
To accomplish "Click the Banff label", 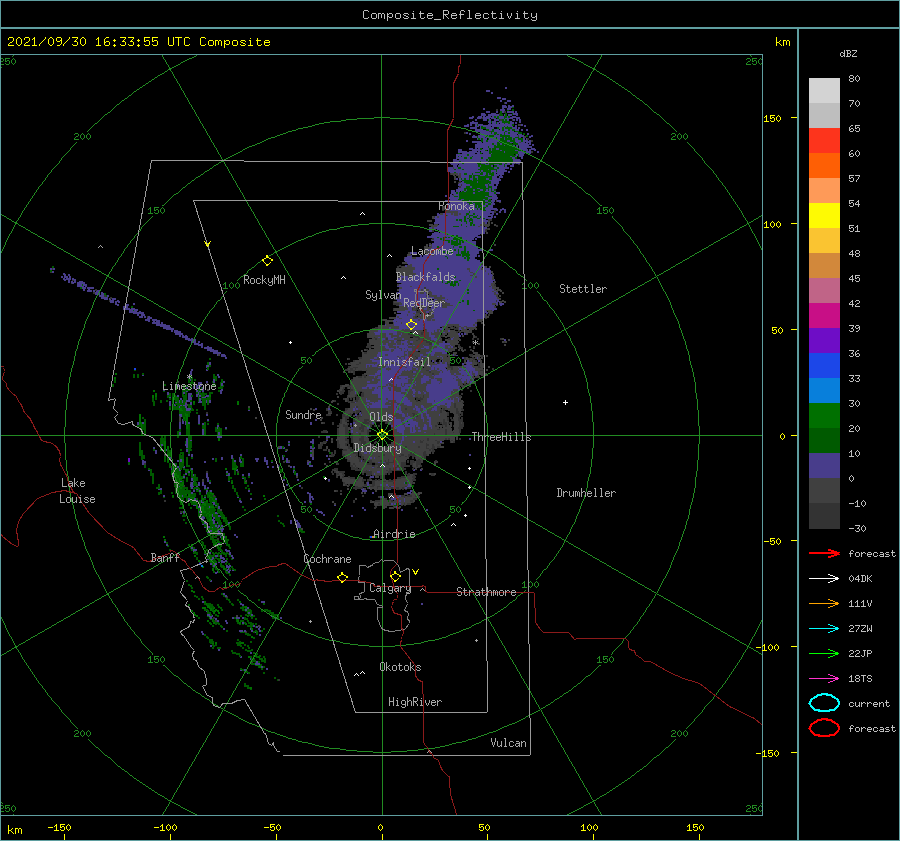I will [x=165, y=557].
